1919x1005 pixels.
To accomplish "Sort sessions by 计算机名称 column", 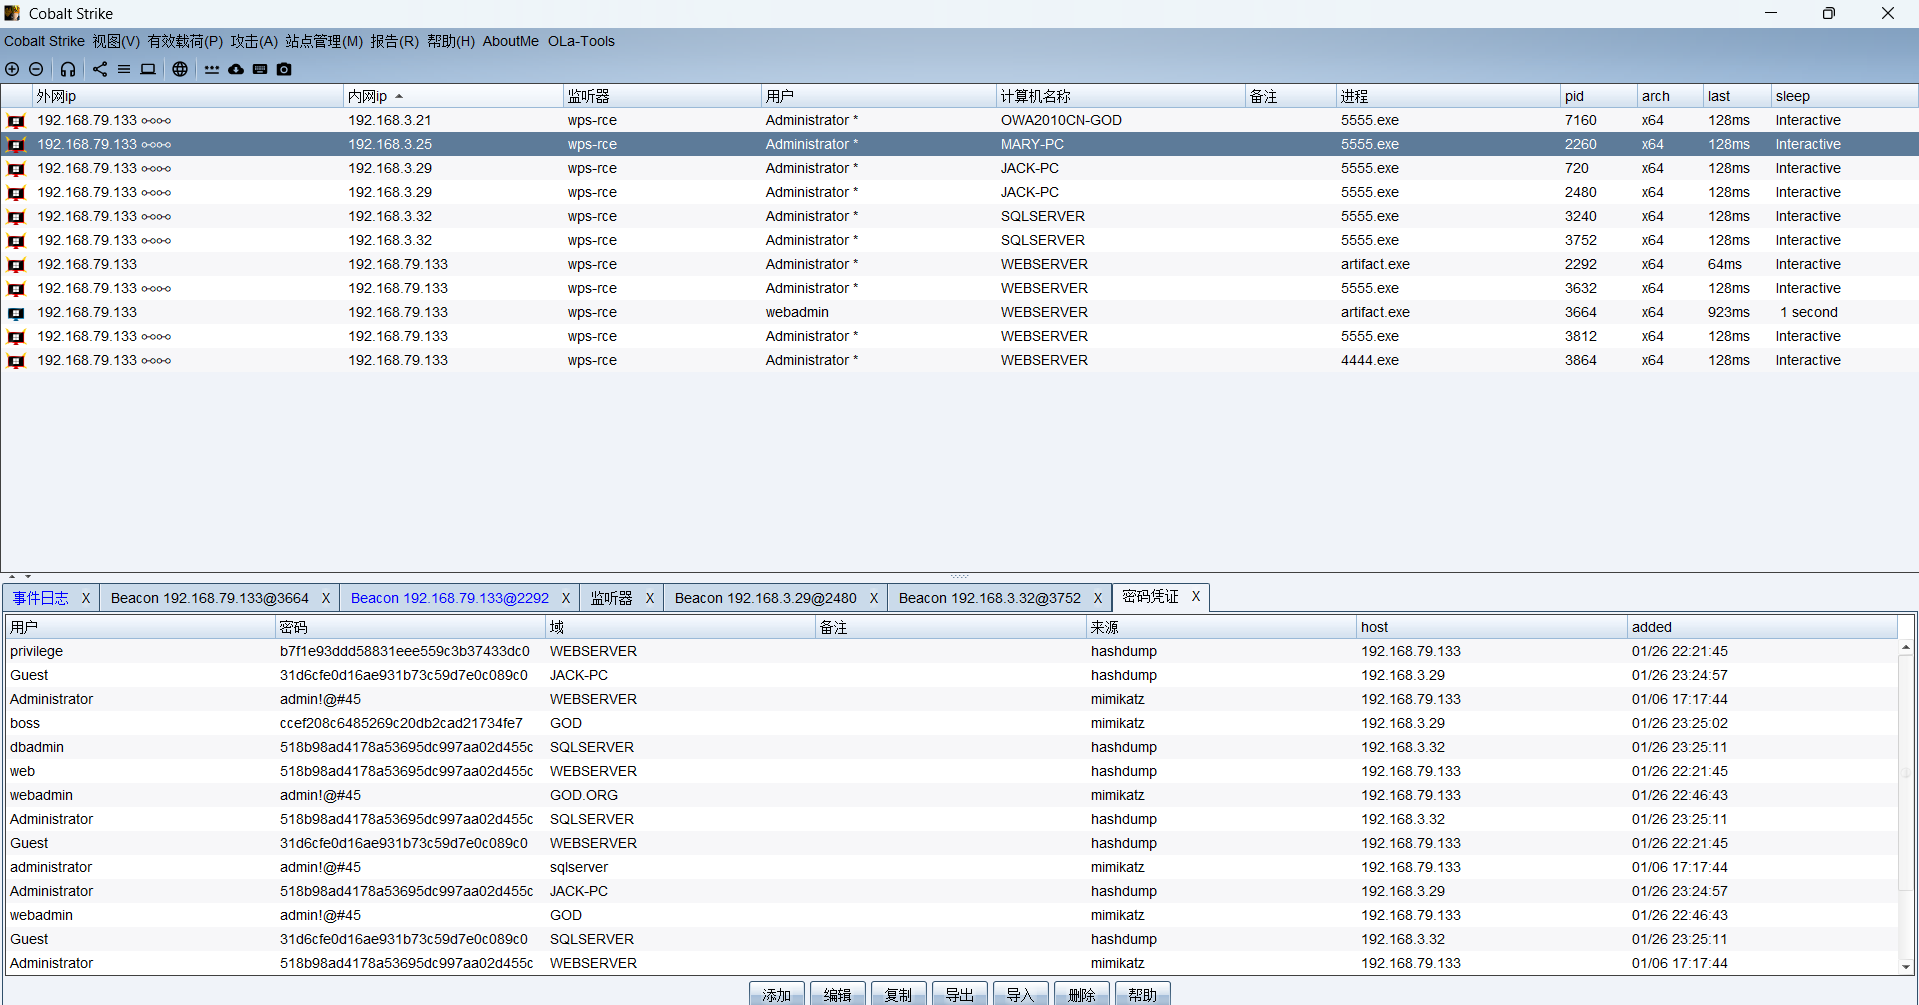I will [x=1120, y=96].
